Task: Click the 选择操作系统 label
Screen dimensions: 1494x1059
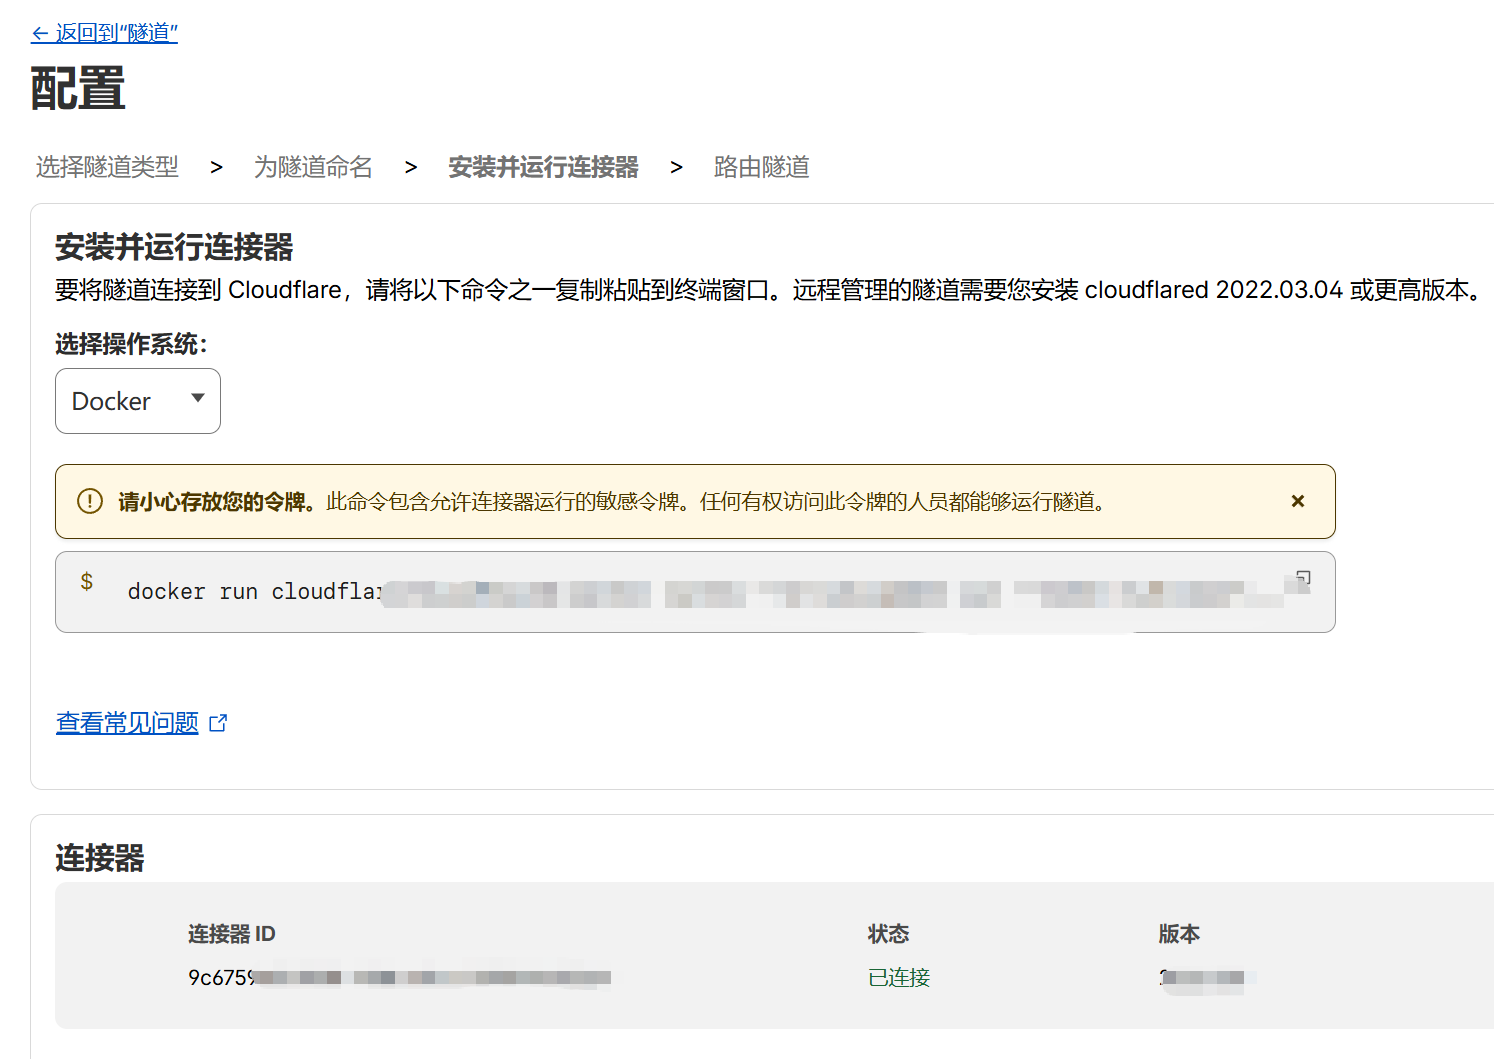Action: click(131, 345)
